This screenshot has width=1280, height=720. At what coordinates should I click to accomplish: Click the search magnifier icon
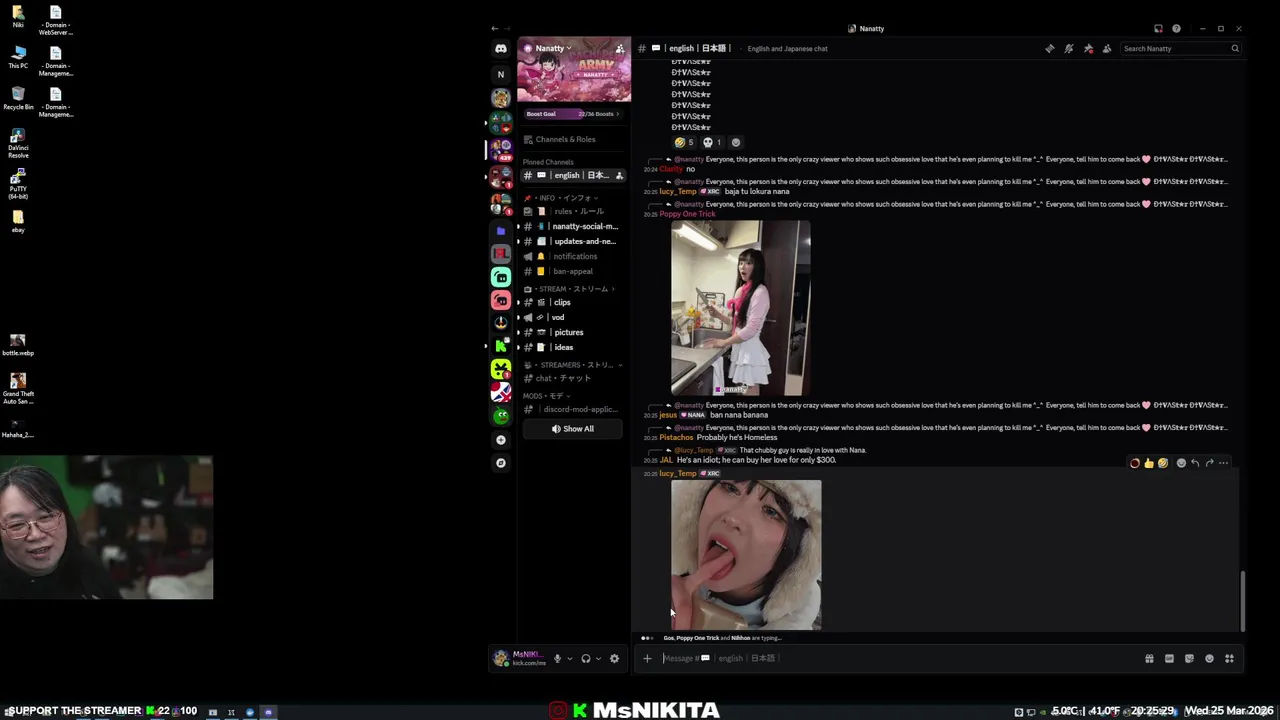1235,48
